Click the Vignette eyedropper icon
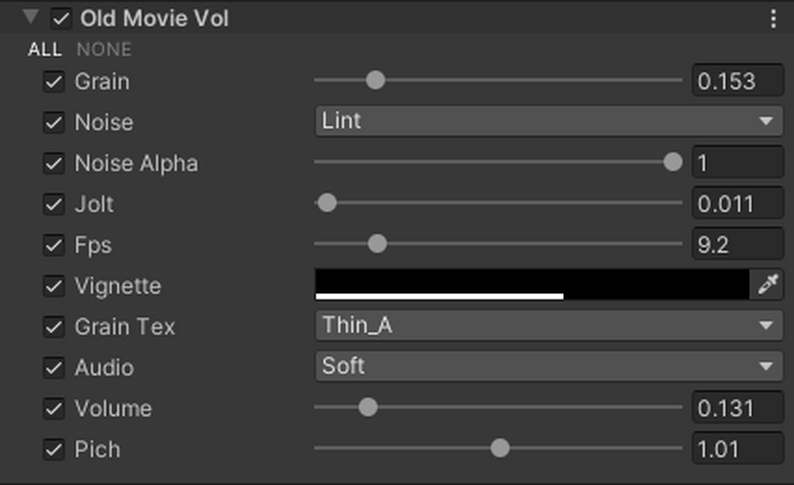The height and width of the screenshot is (485, 794). tap(767, 285)
